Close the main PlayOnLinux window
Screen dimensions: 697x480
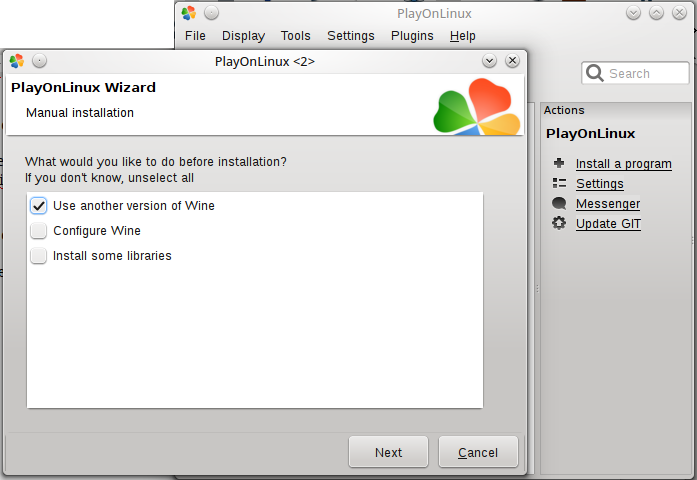pyautogui.click(x=679, y=13)
